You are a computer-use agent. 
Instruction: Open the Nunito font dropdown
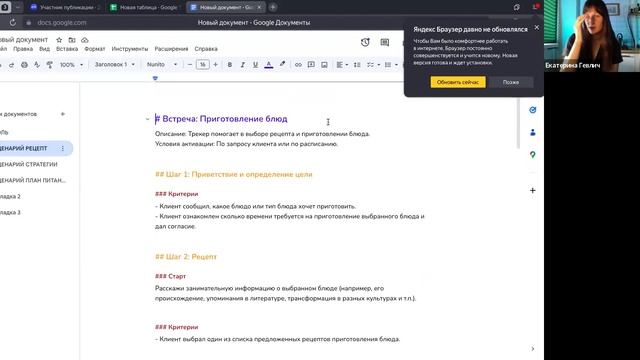[x=162, y=64]
